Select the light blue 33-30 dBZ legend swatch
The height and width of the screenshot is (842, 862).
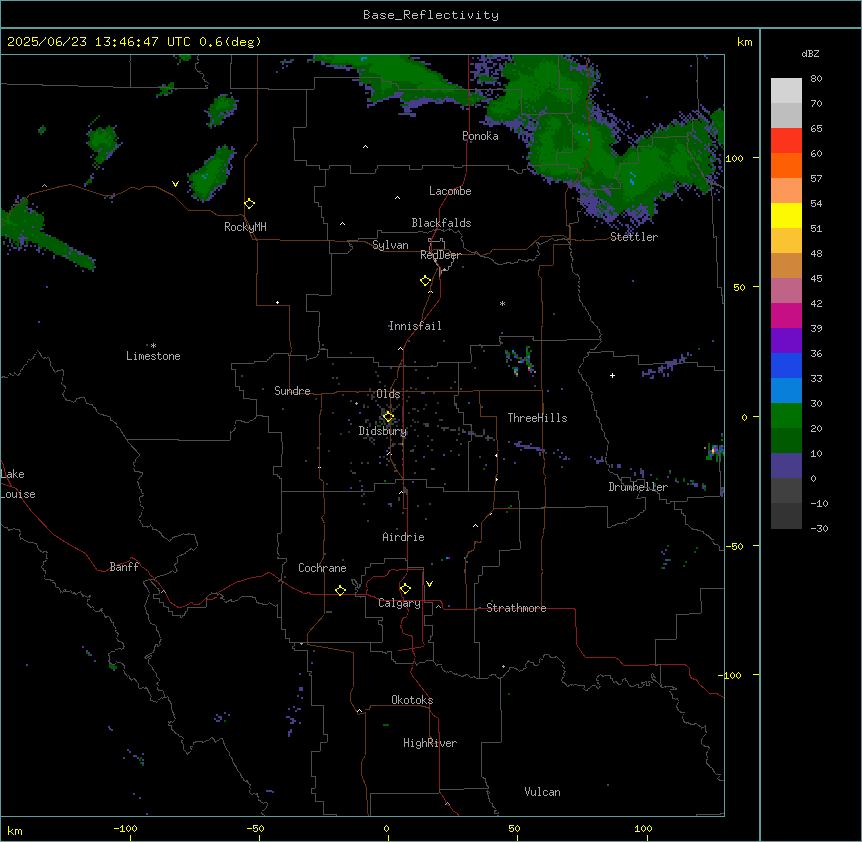786,391
